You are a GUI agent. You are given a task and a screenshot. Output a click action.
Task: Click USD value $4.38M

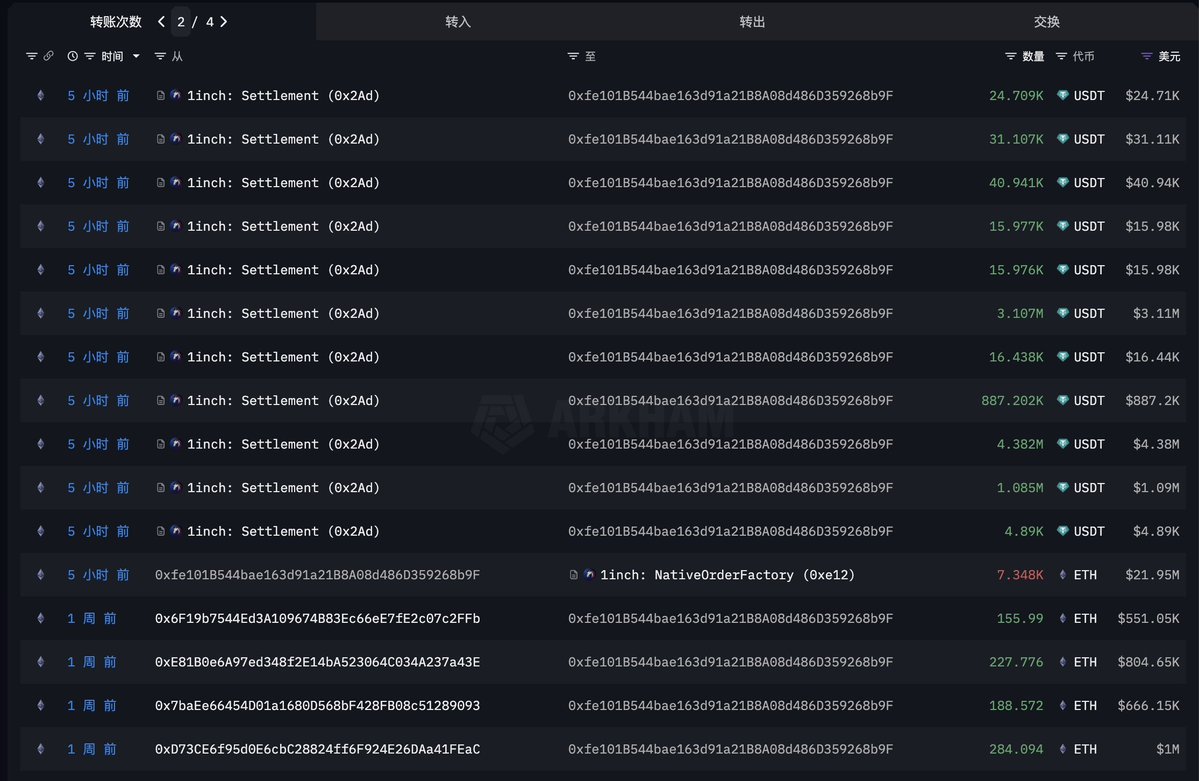pyautogui.click(x=1155, y=444)
